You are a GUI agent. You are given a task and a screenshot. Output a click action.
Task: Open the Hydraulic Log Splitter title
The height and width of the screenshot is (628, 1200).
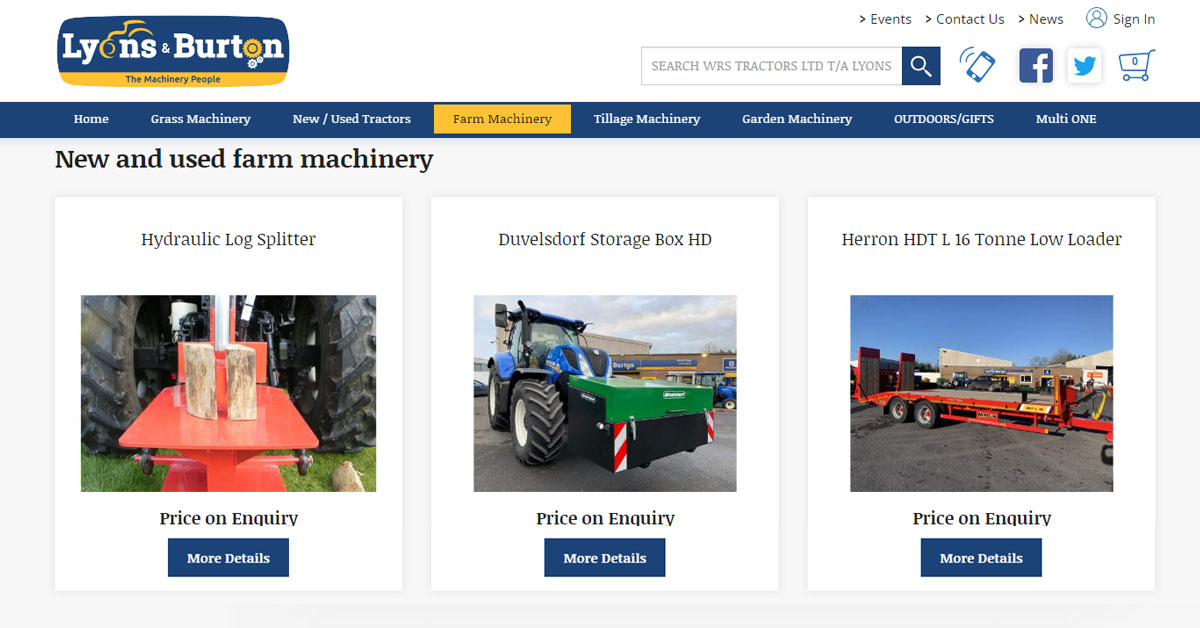[228, 240]
